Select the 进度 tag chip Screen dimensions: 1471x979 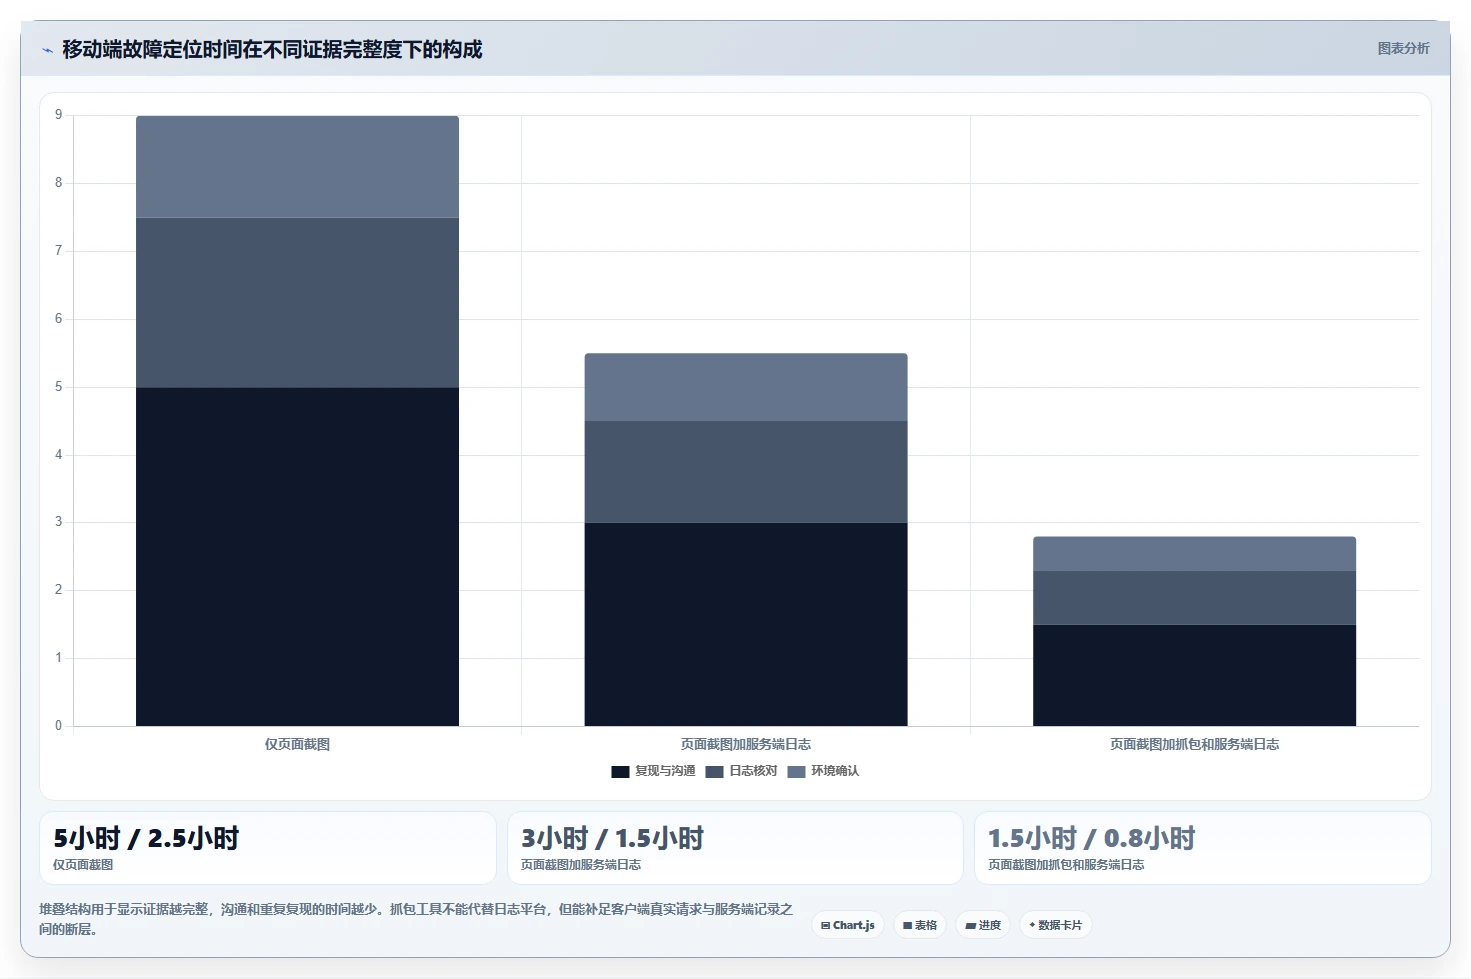coord(983,925)
